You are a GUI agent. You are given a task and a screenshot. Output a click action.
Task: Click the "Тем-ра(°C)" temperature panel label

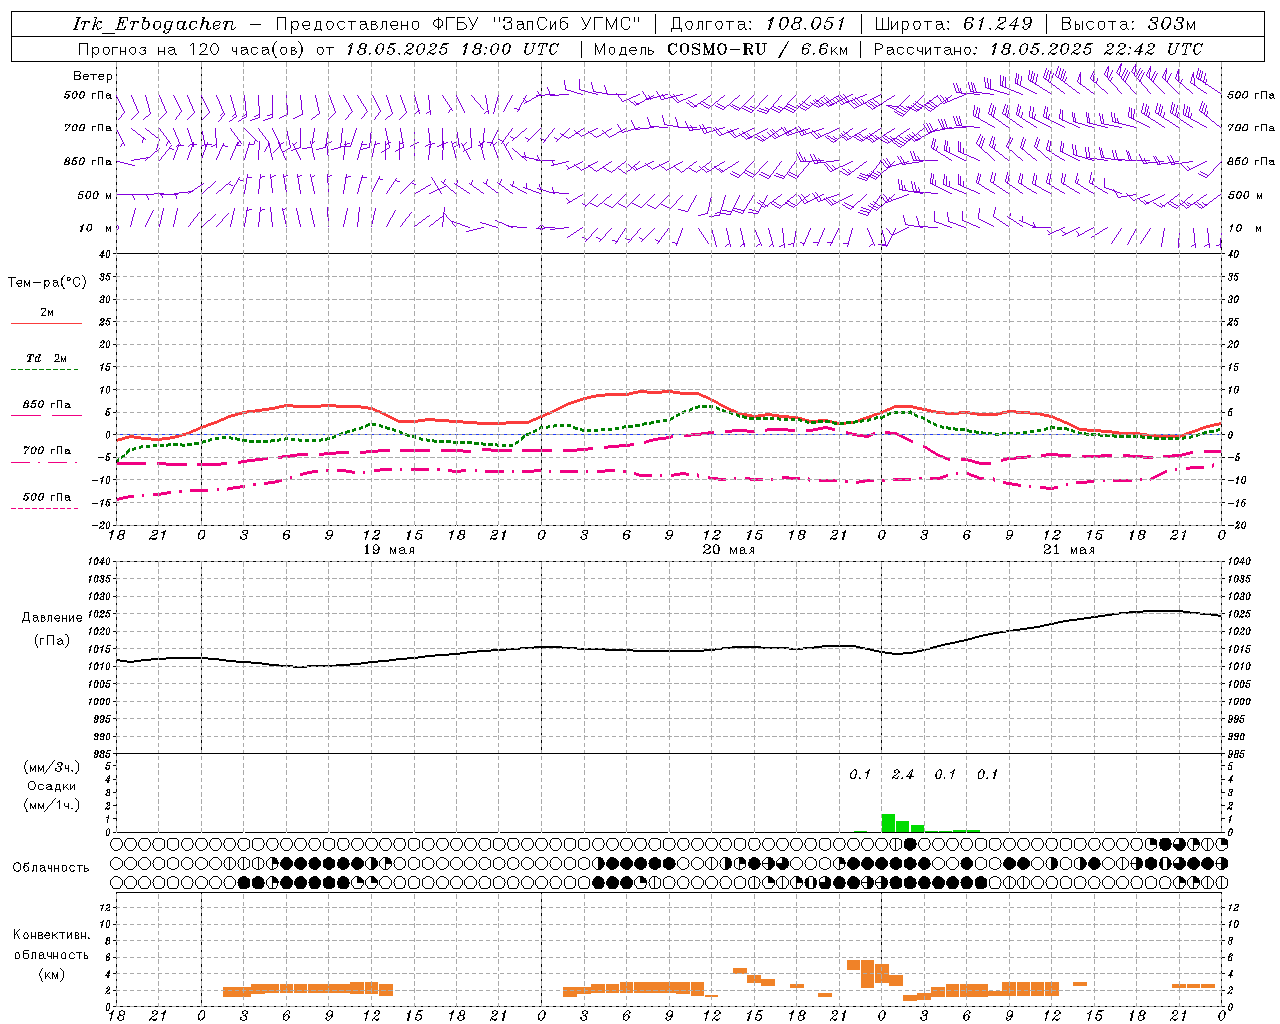[47, 282]
